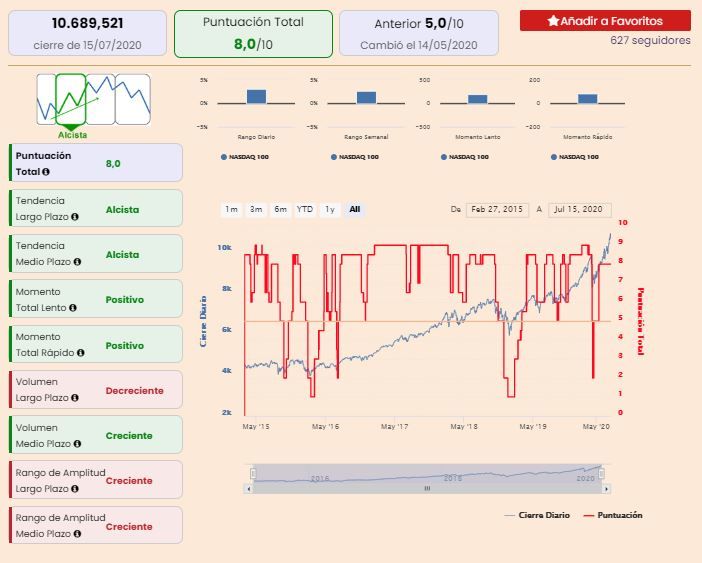Screen dimensions: 702x563
Task: Click info icon for Volumen Medio Plazo
Action: (x=77, y=444)
